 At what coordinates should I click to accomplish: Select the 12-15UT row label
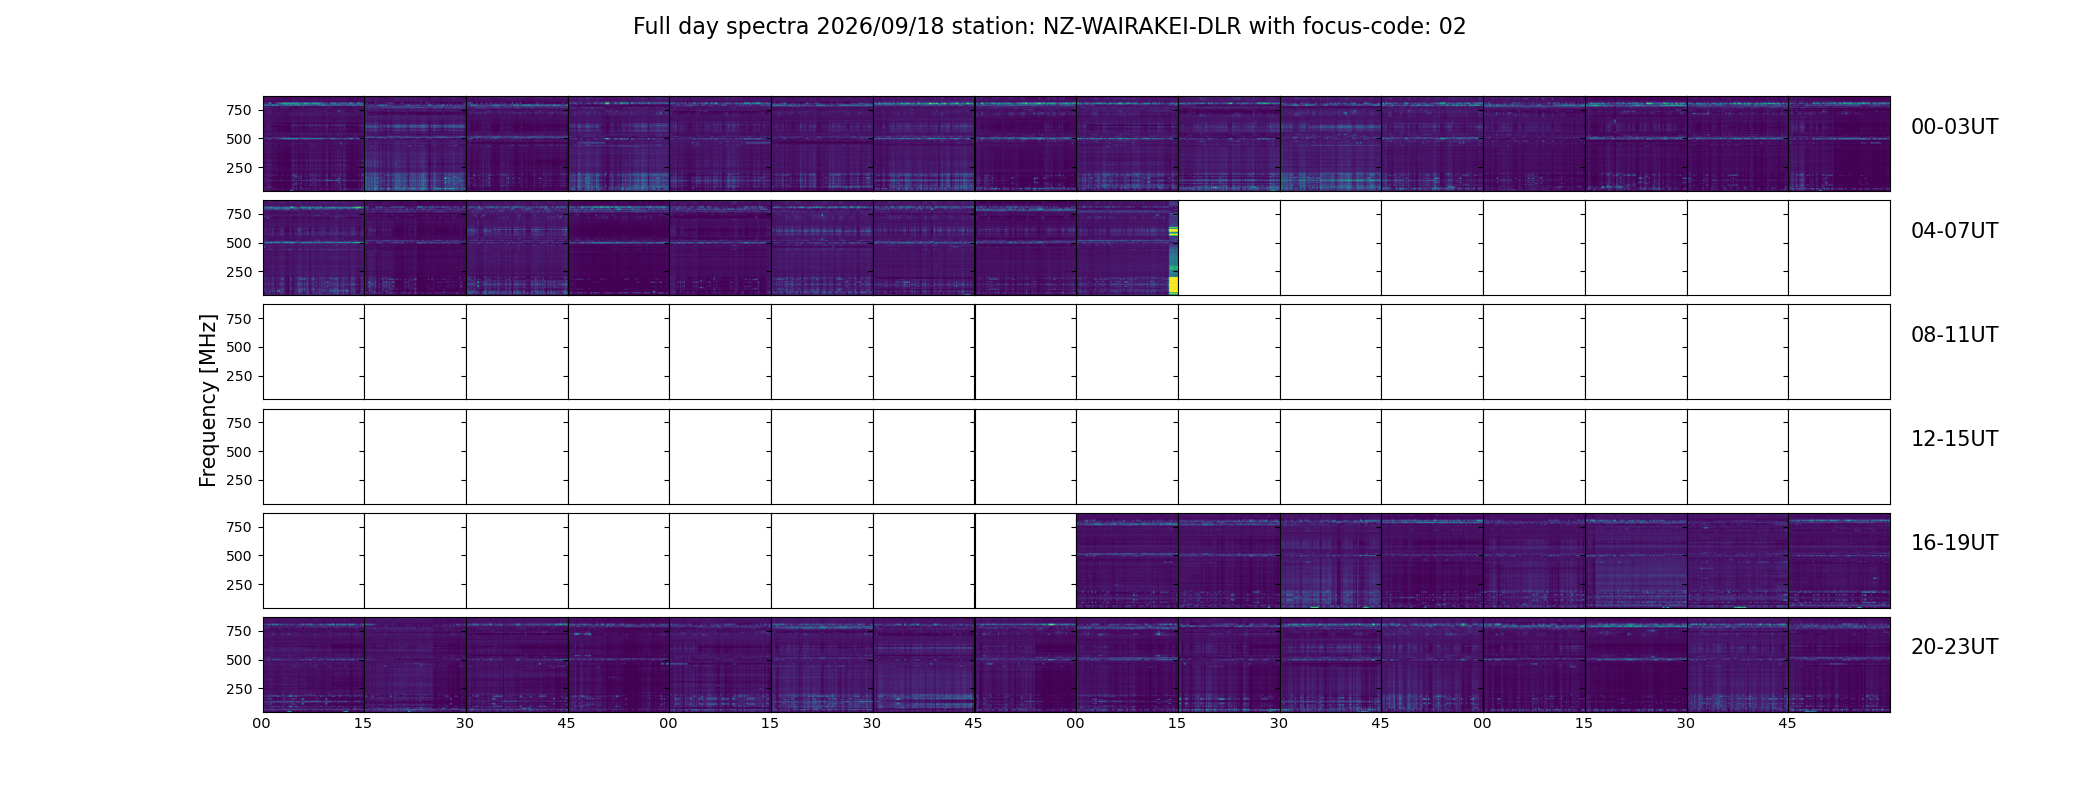pyautogui.click(x=1954, y=439)
